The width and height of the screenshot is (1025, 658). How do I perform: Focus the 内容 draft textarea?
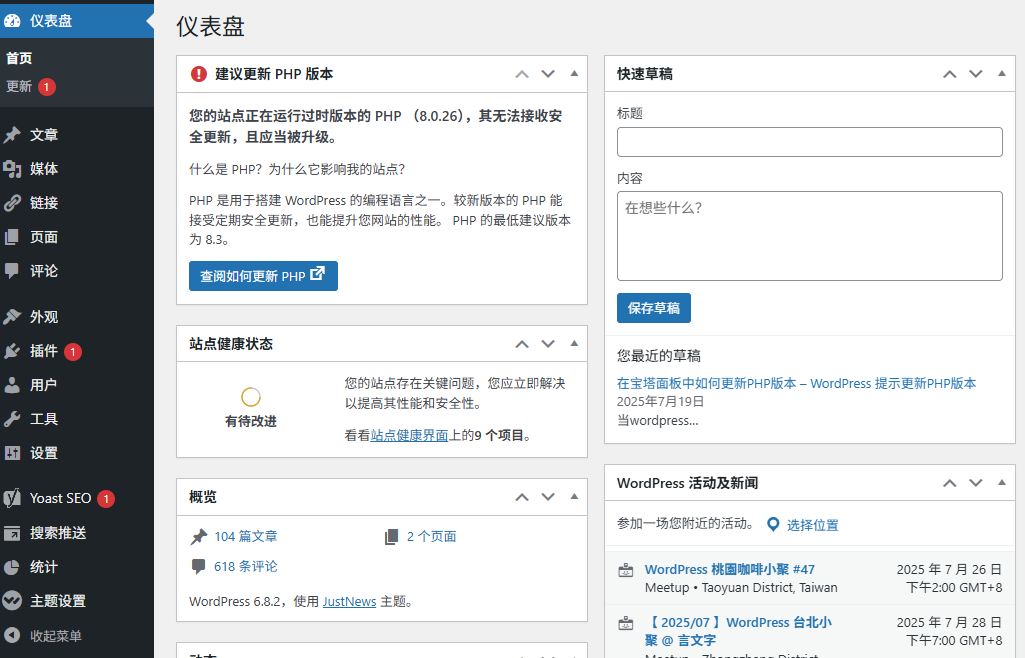(x=809, y=236)
